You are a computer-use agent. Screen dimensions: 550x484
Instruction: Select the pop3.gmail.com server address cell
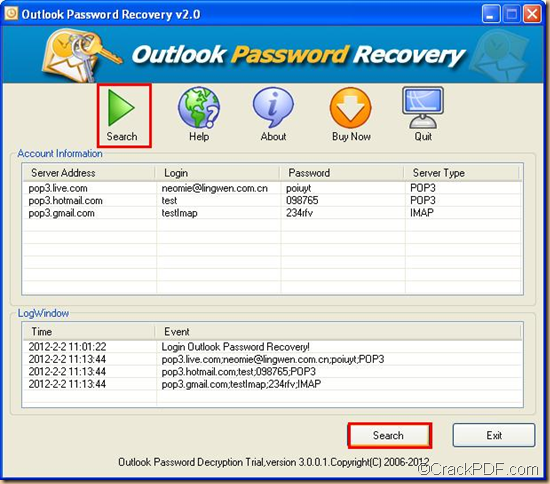tap(61, 213)
